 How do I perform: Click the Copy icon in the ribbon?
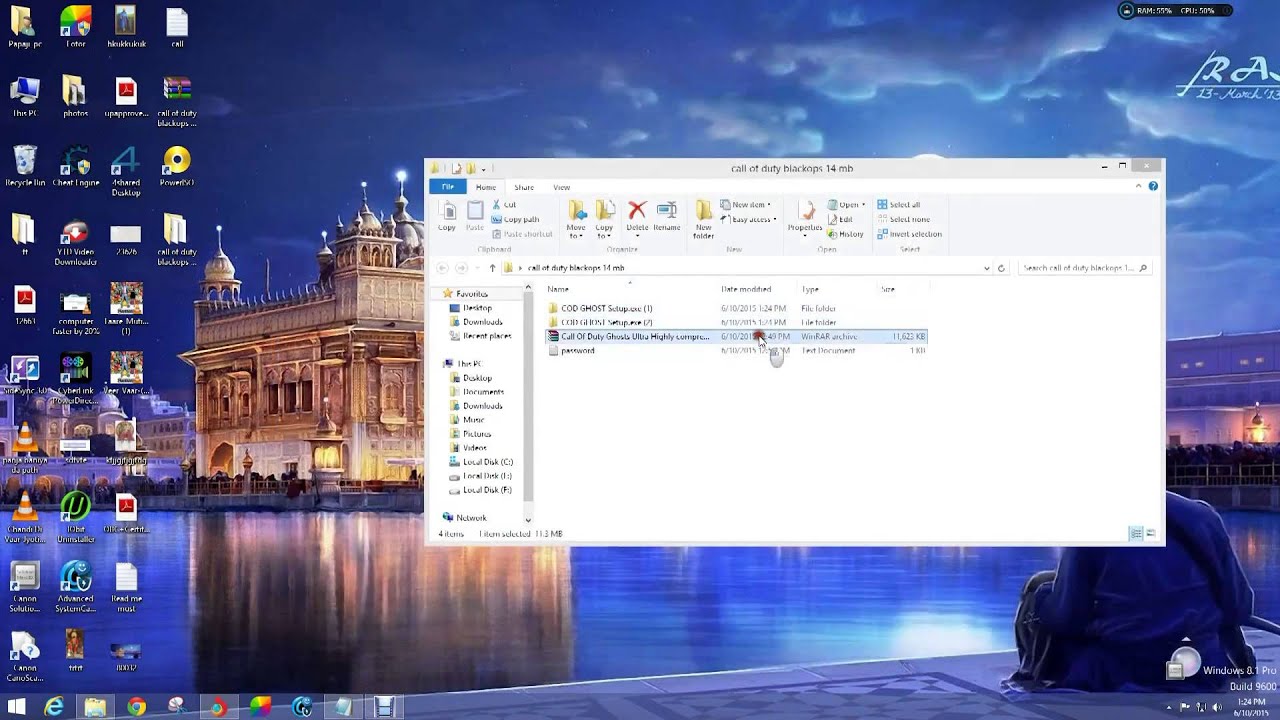tap(447, 216)
